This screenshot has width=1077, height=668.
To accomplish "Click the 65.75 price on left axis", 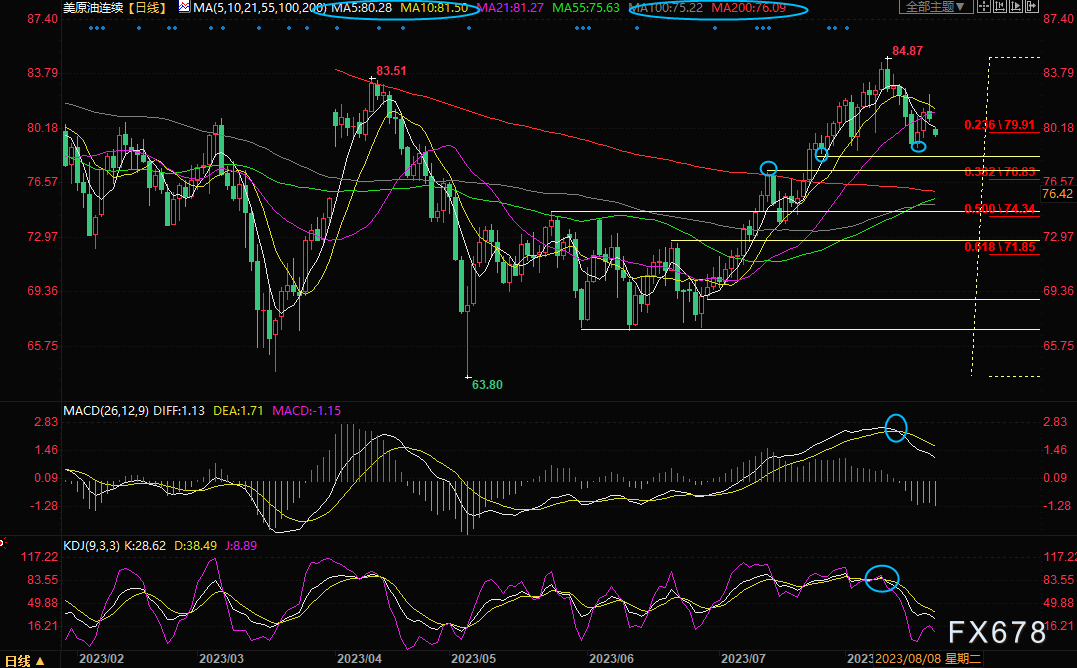I will coord(43,345).
